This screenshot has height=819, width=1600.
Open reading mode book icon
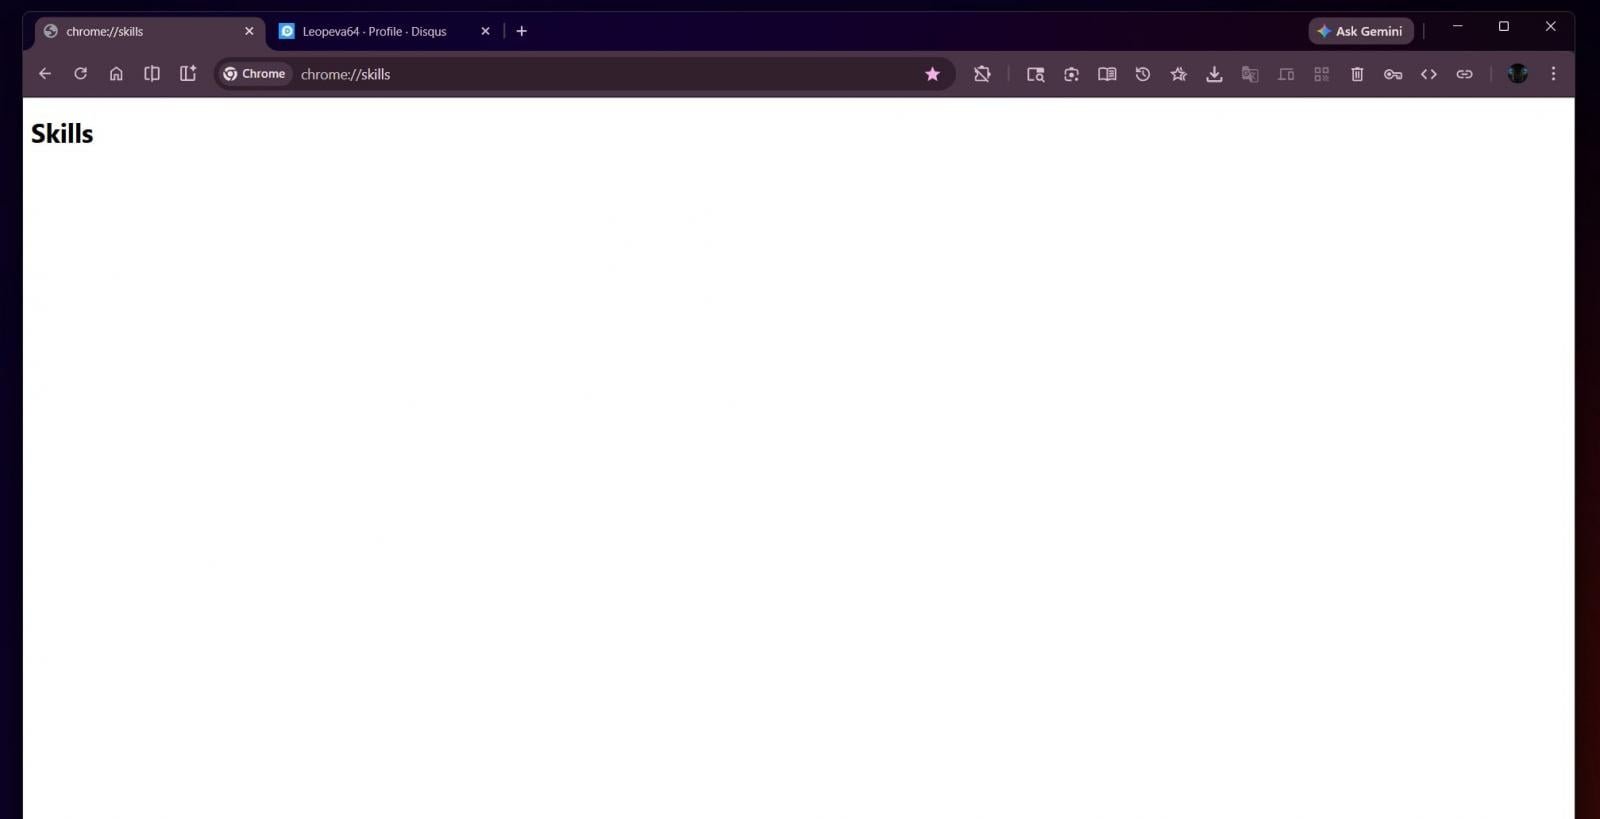[1107, 74]
